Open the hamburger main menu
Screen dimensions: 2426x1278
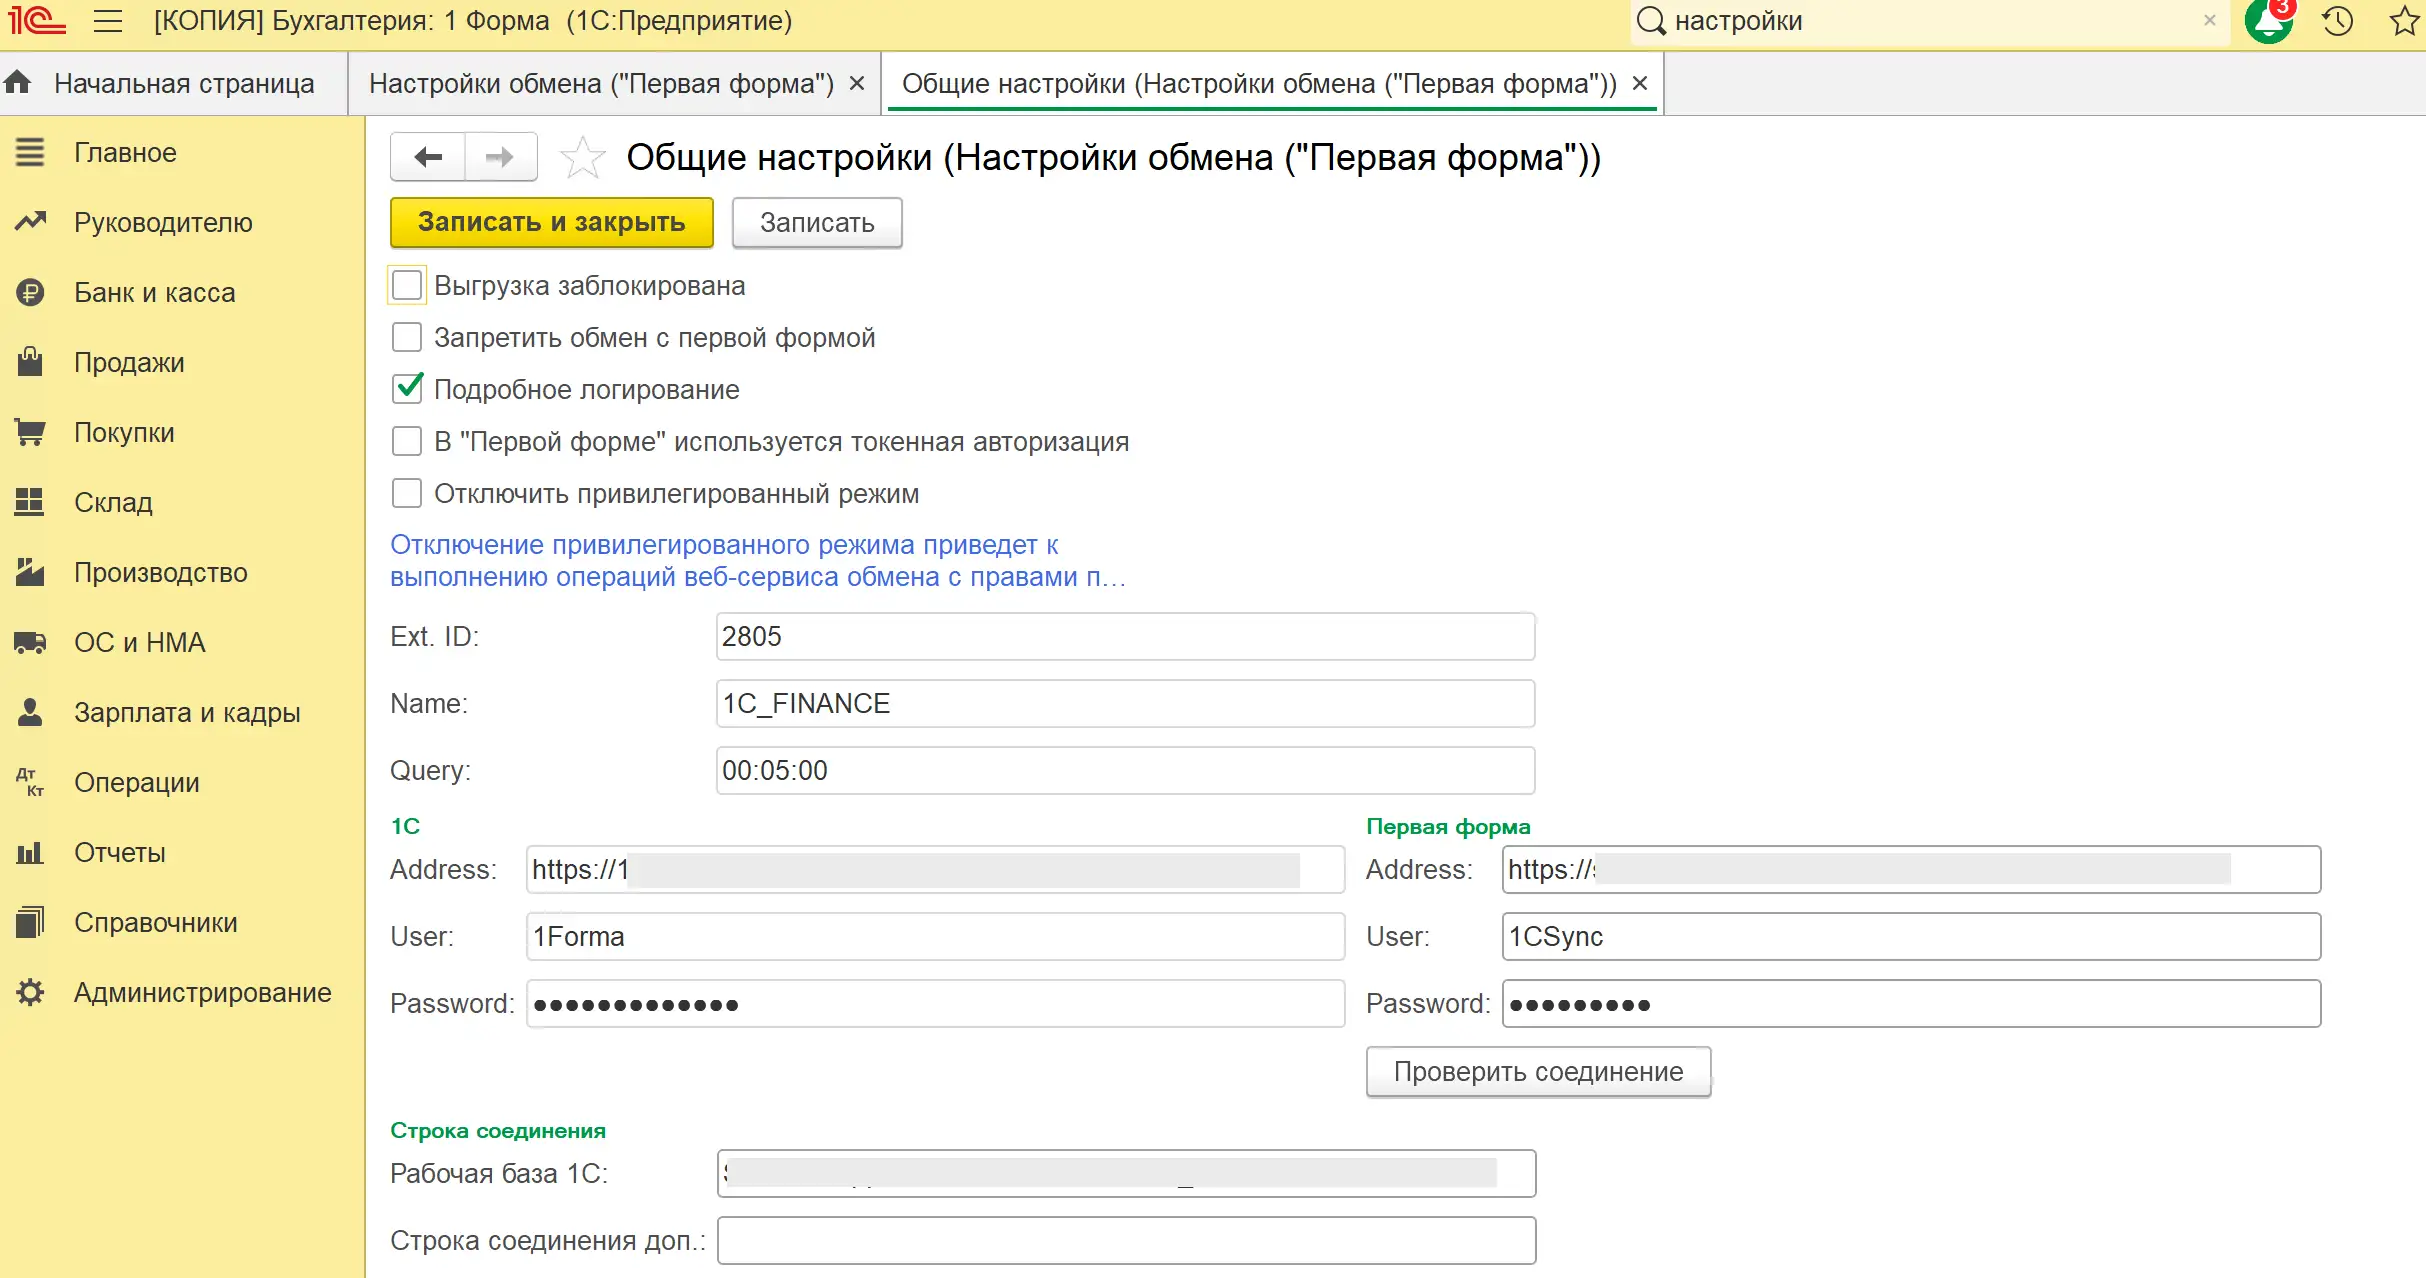(x=108, y=21)
